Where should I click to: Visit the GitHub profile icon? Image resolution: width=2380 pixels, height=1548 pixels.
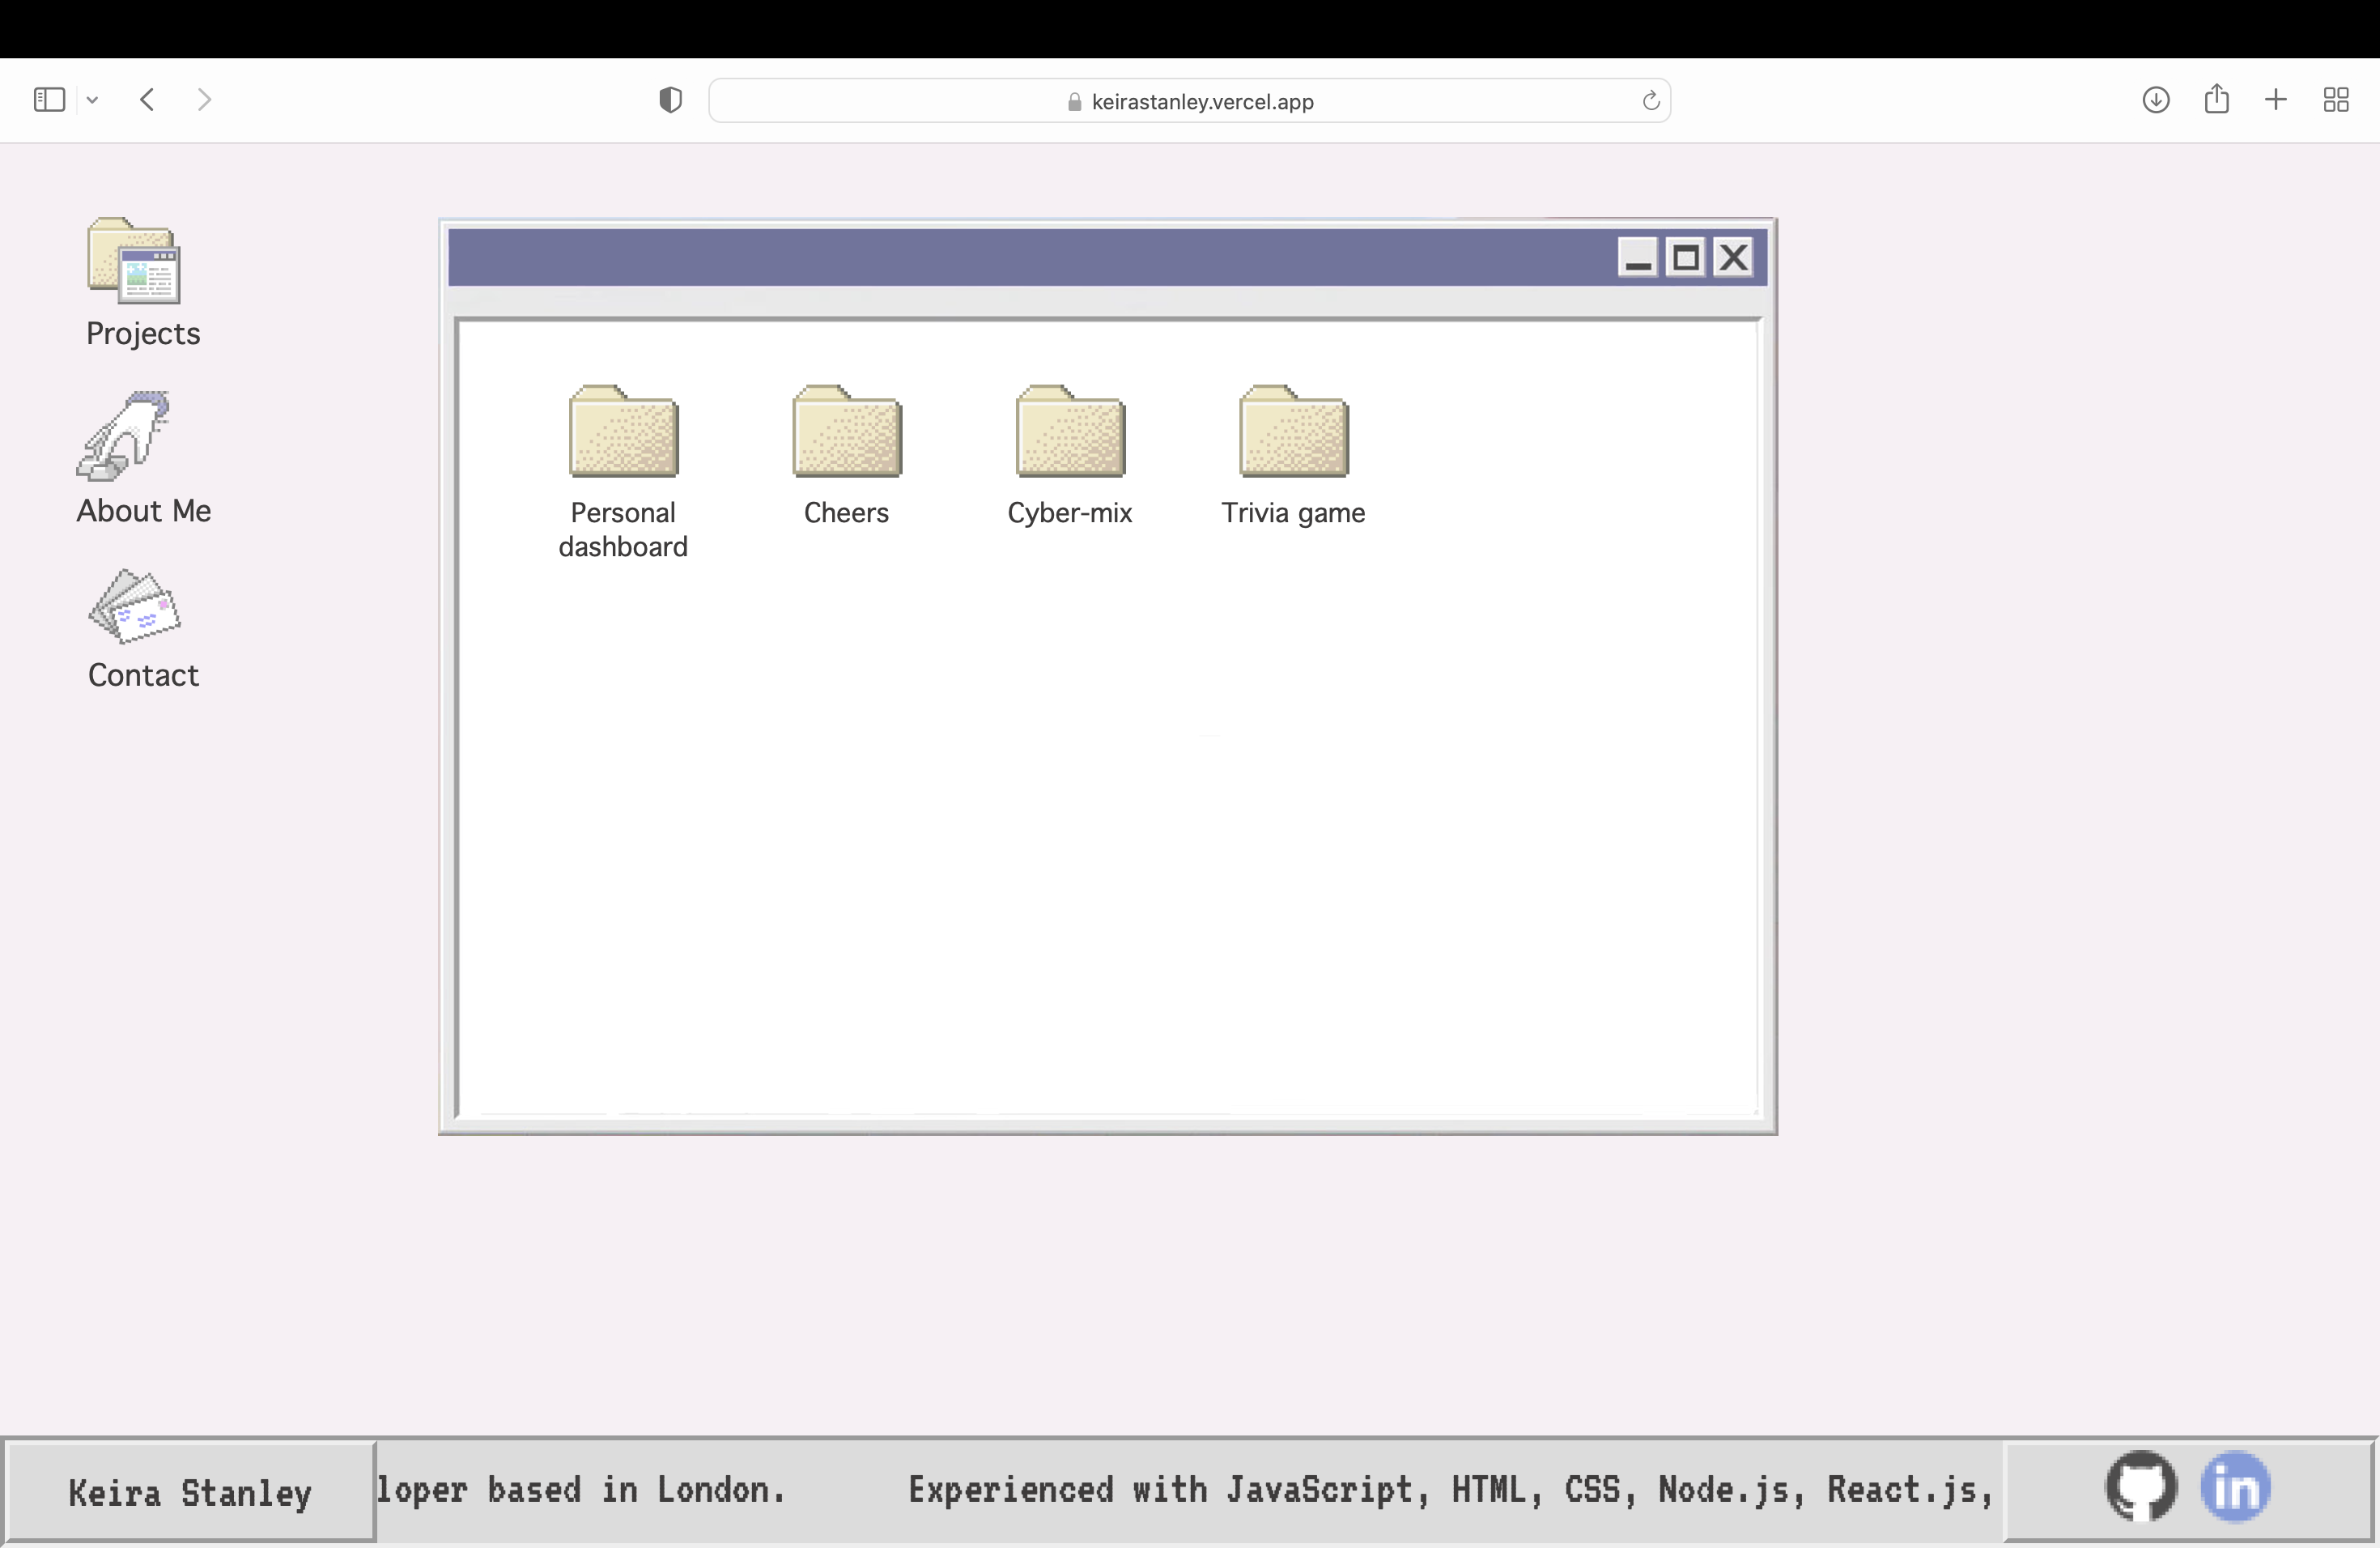click(x=2141, y=1487)
